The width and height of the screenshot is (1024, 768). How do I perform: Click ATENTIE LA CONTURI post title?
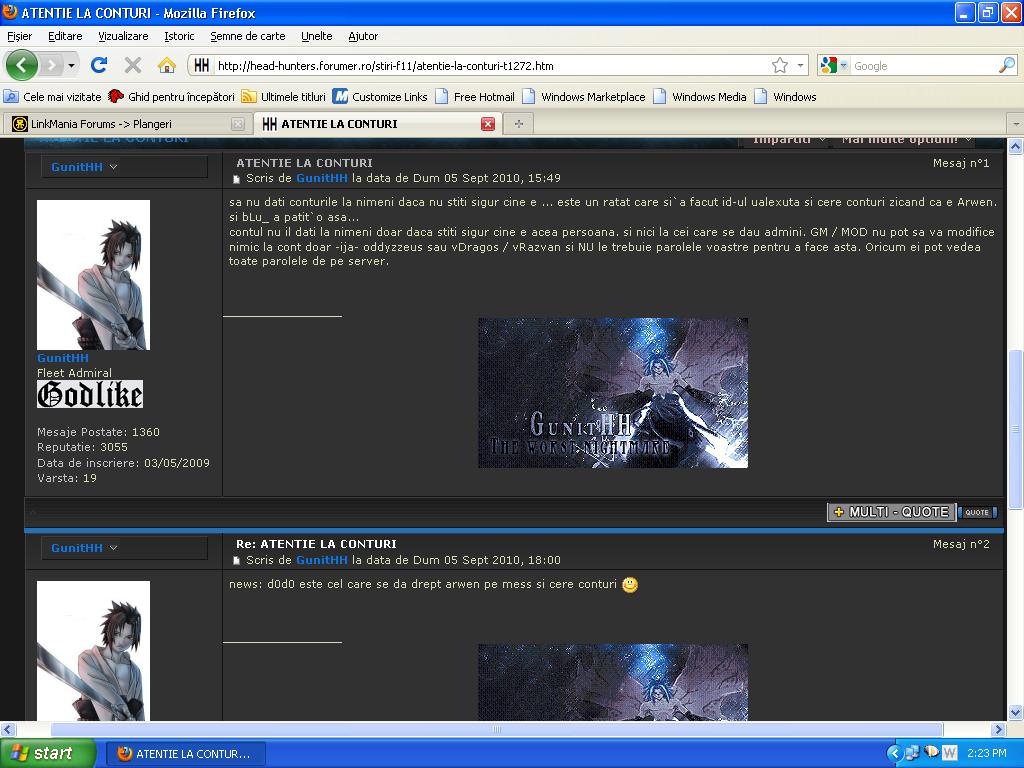(304, 163)
